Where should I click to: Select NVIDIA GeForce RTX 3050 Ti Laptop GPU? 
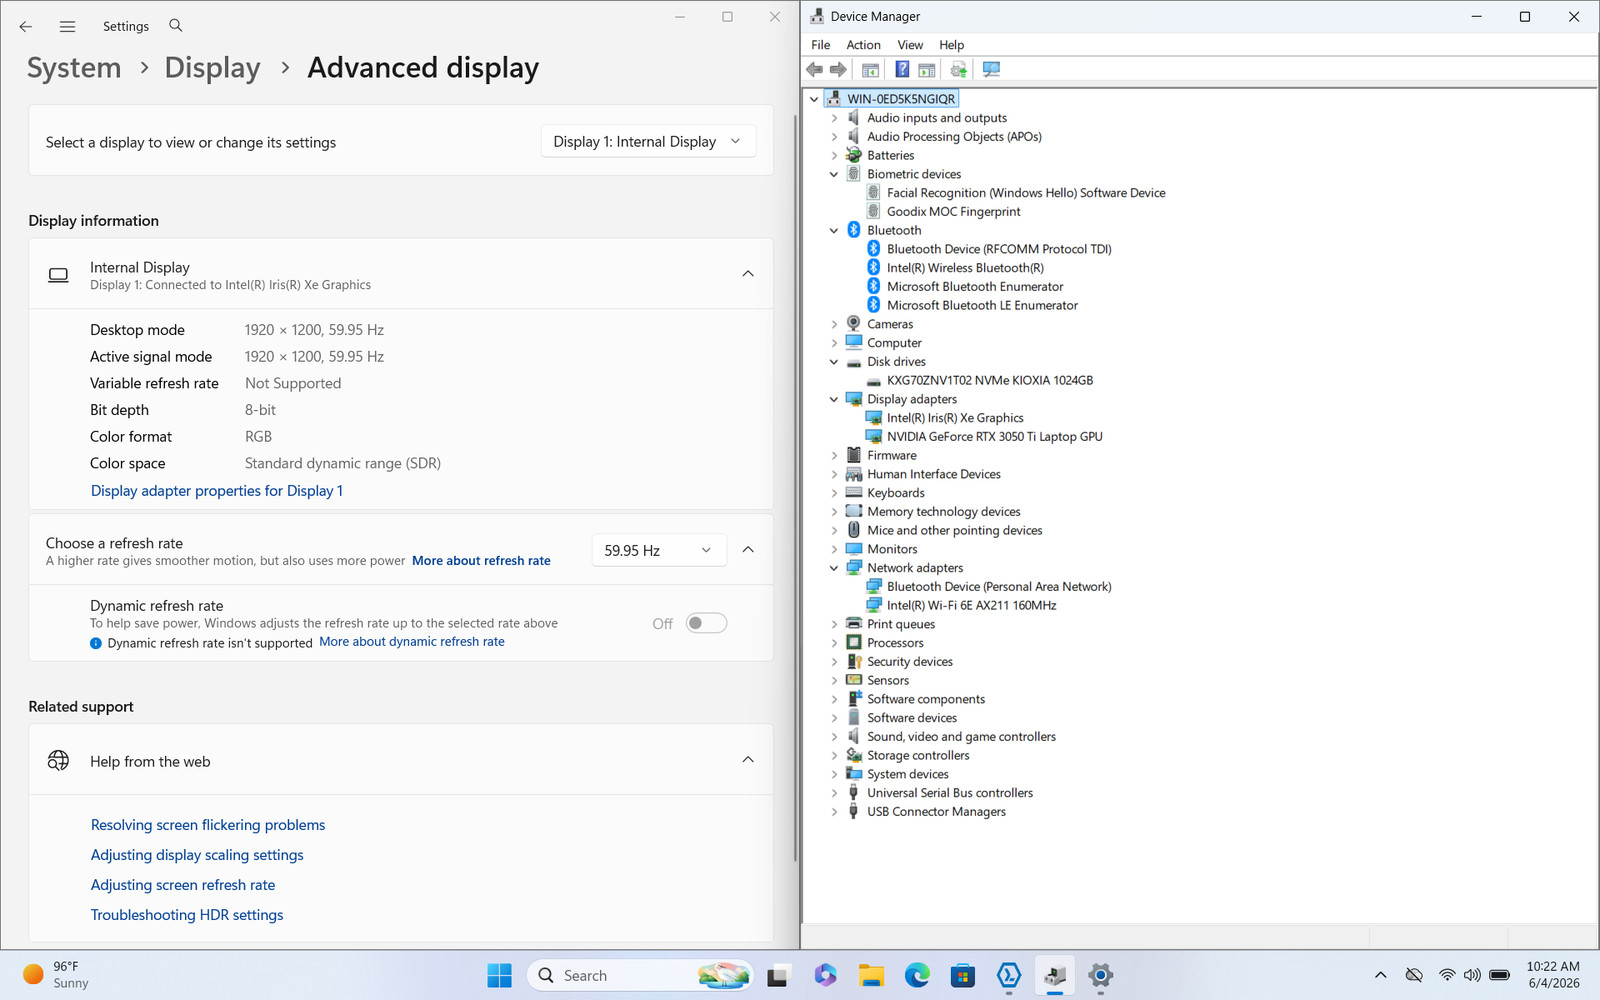(x=994, y=437)
